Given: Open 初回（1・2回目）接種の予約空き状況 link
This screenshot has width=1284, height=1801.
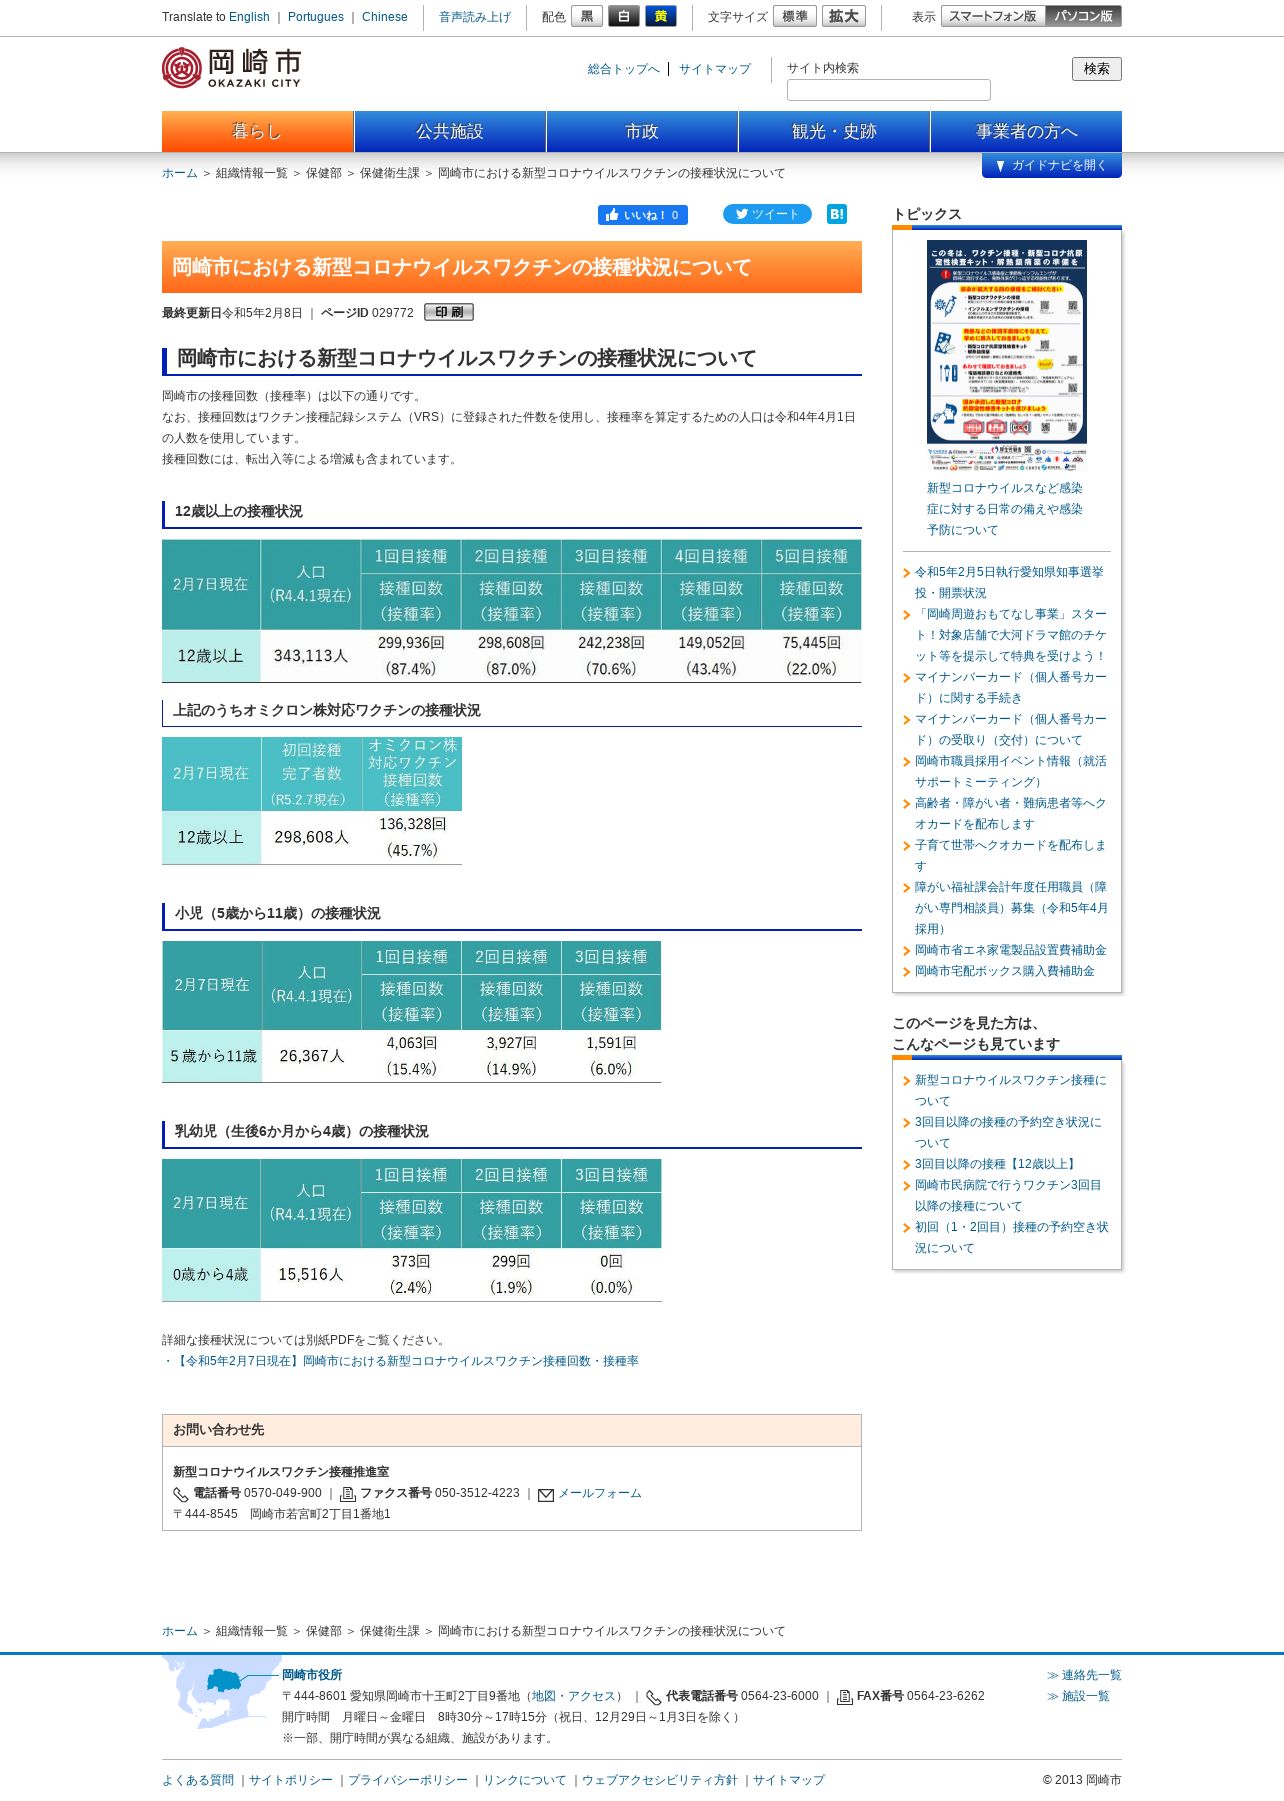Looking at the screenshot, I should (x=1012, y=1237).
